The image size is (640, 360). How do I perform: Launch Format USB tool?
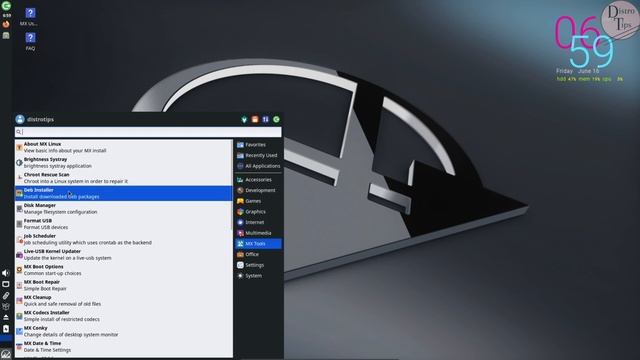(x=124, y=224)
